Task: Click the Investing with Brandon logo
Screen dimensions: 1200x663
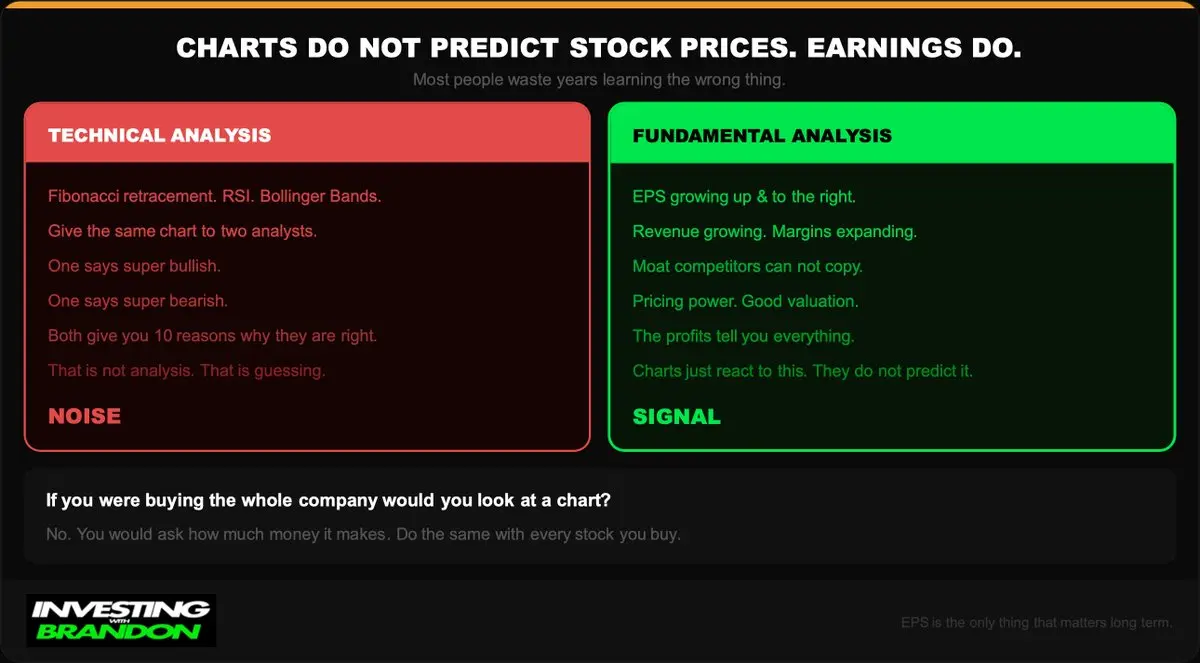Action: [x=121, y=621]
